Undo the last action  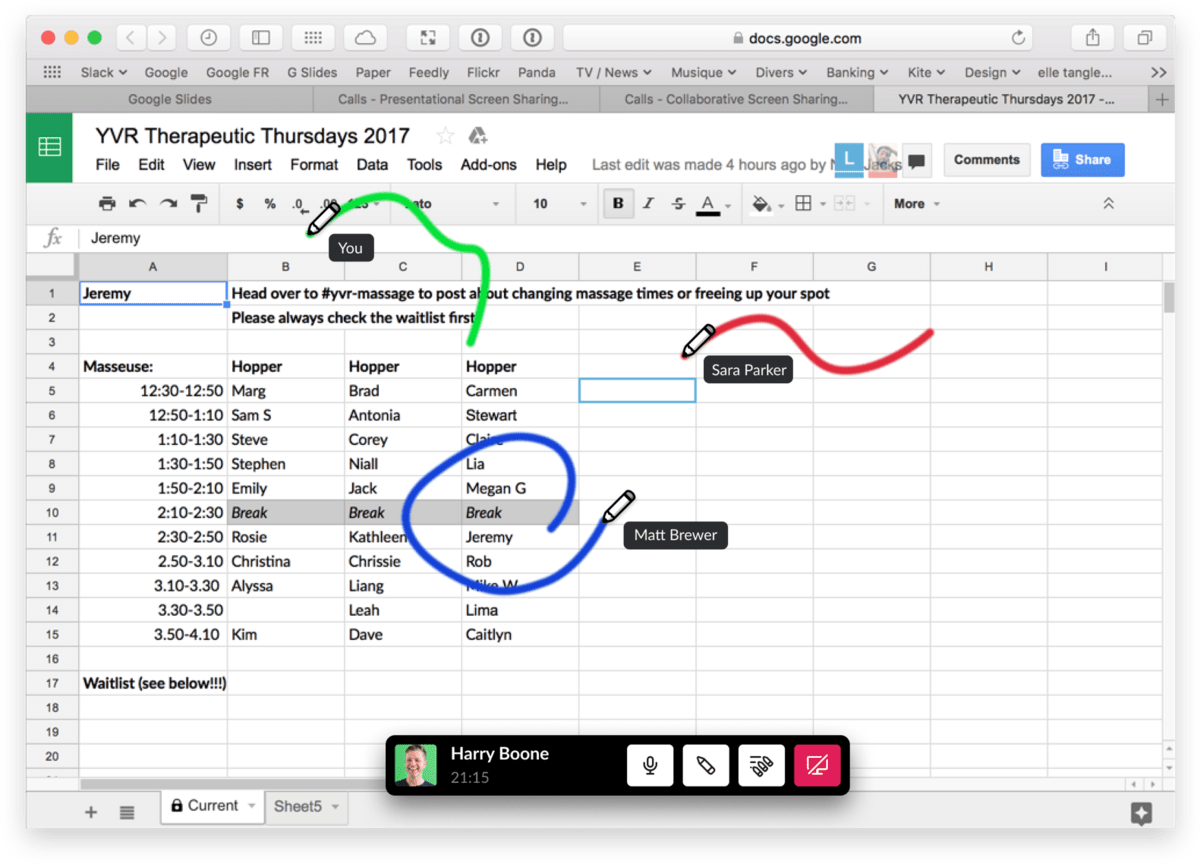click(138, 204)
